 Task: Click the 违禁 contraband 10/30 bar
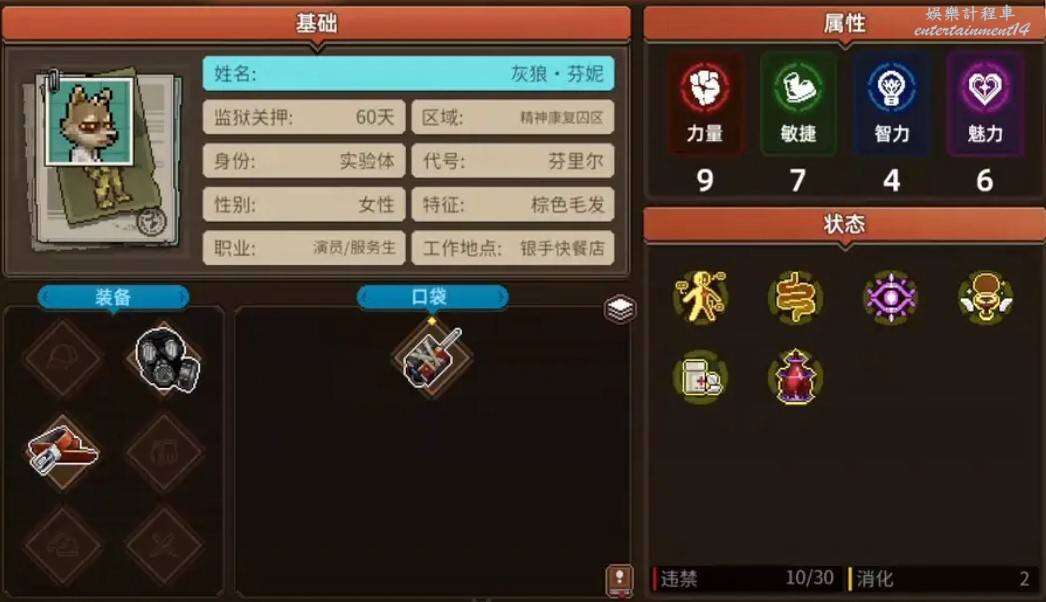pyautogui.click(x=746, y=578)
